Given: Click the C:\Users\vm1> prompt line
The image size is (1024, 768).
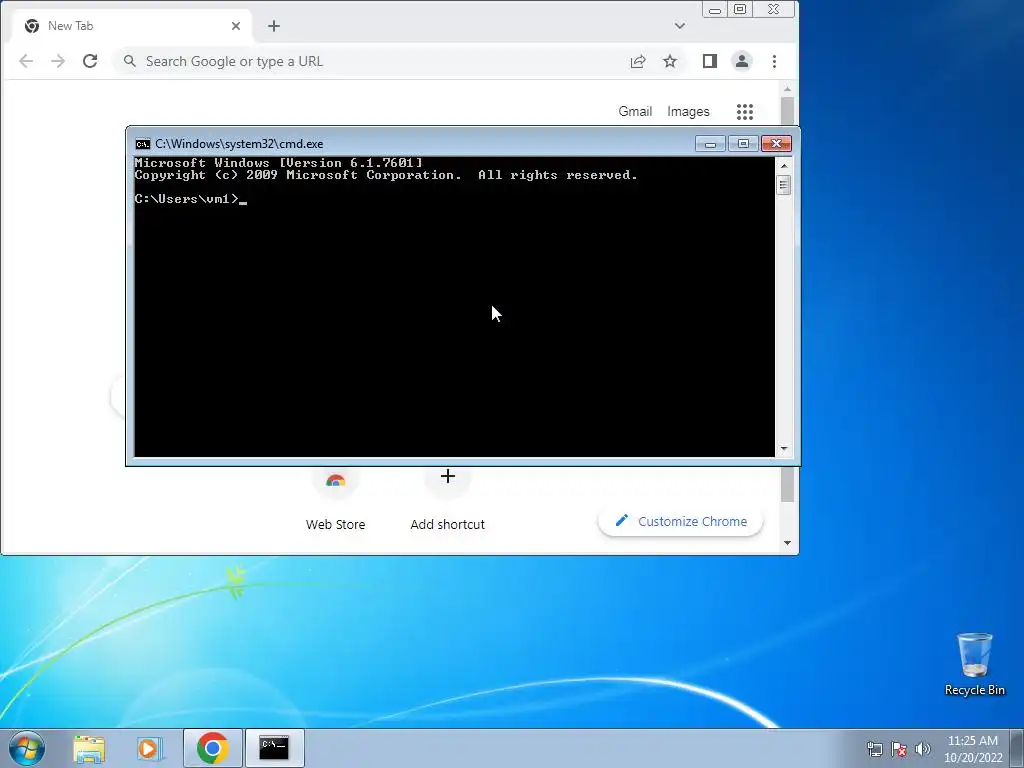Looking at the screenshot, I should coord(191,199).
